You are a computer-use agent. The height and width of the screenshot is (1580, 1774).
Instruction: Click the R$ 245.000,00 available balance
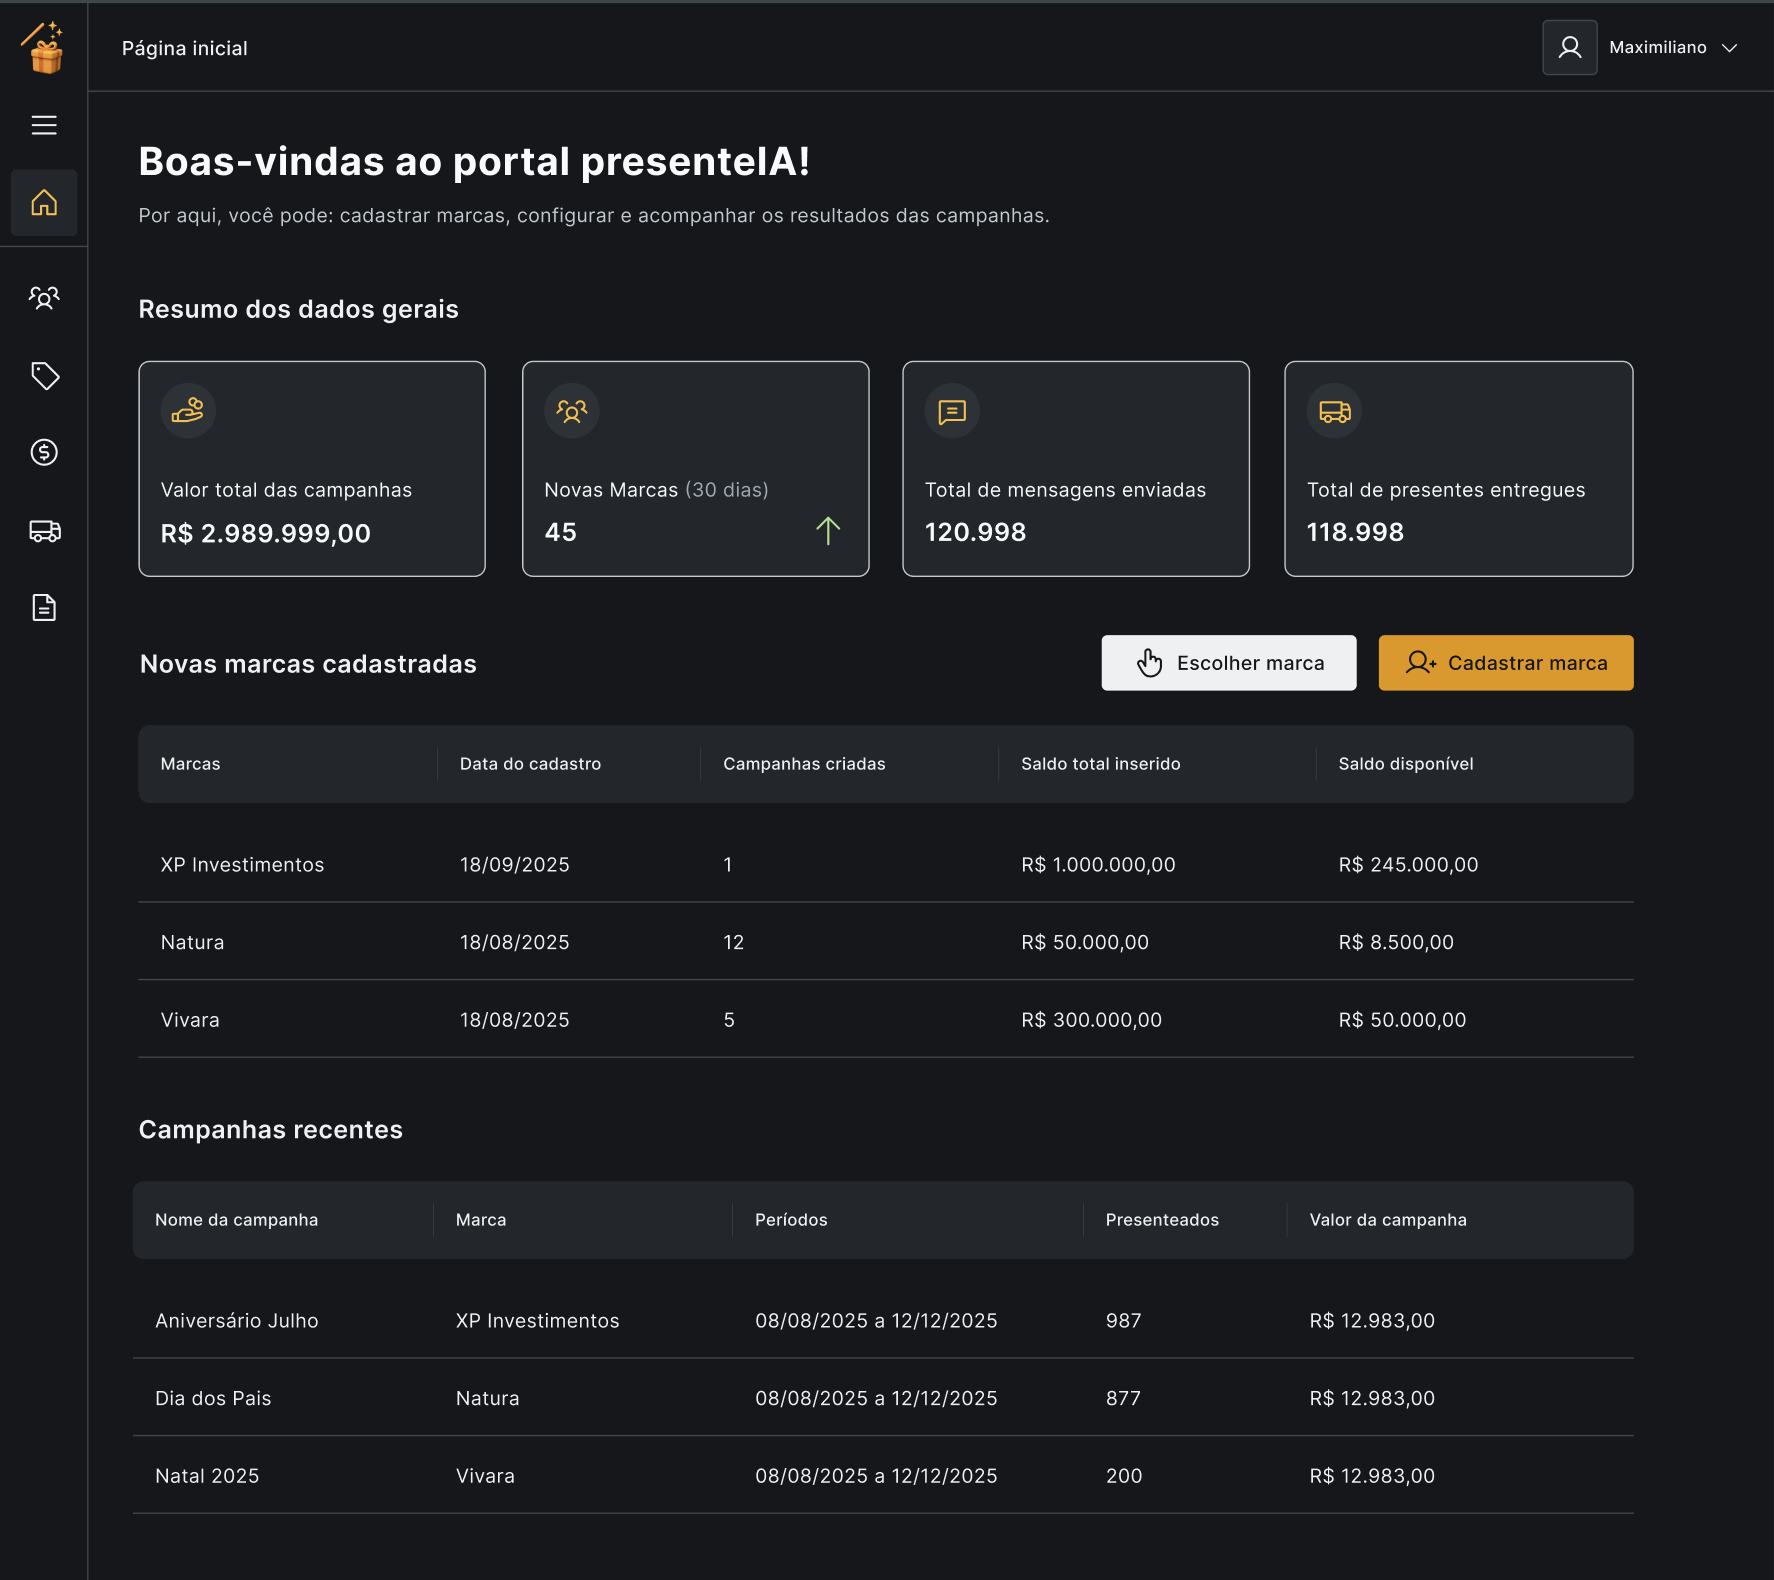pos(1408,865)
